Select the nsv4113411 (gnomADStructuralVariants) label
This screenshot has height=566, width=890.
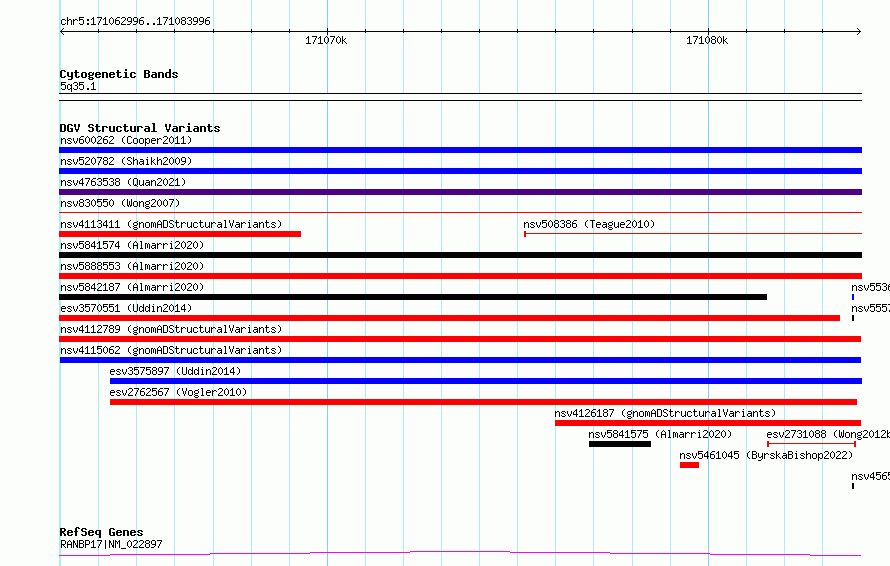(171, 224)
